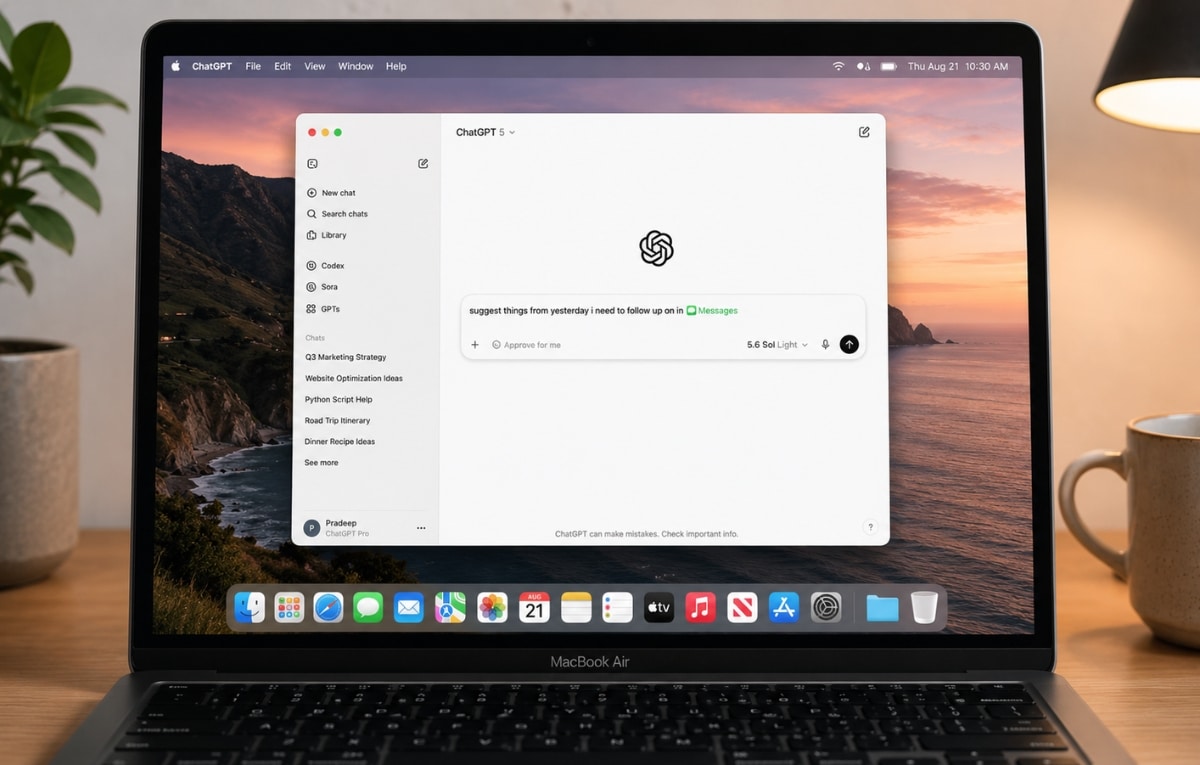Open the ChatGPT 5 model dropdown
The width and height of the screenshot is (1200, 765).
click(485, 132)
